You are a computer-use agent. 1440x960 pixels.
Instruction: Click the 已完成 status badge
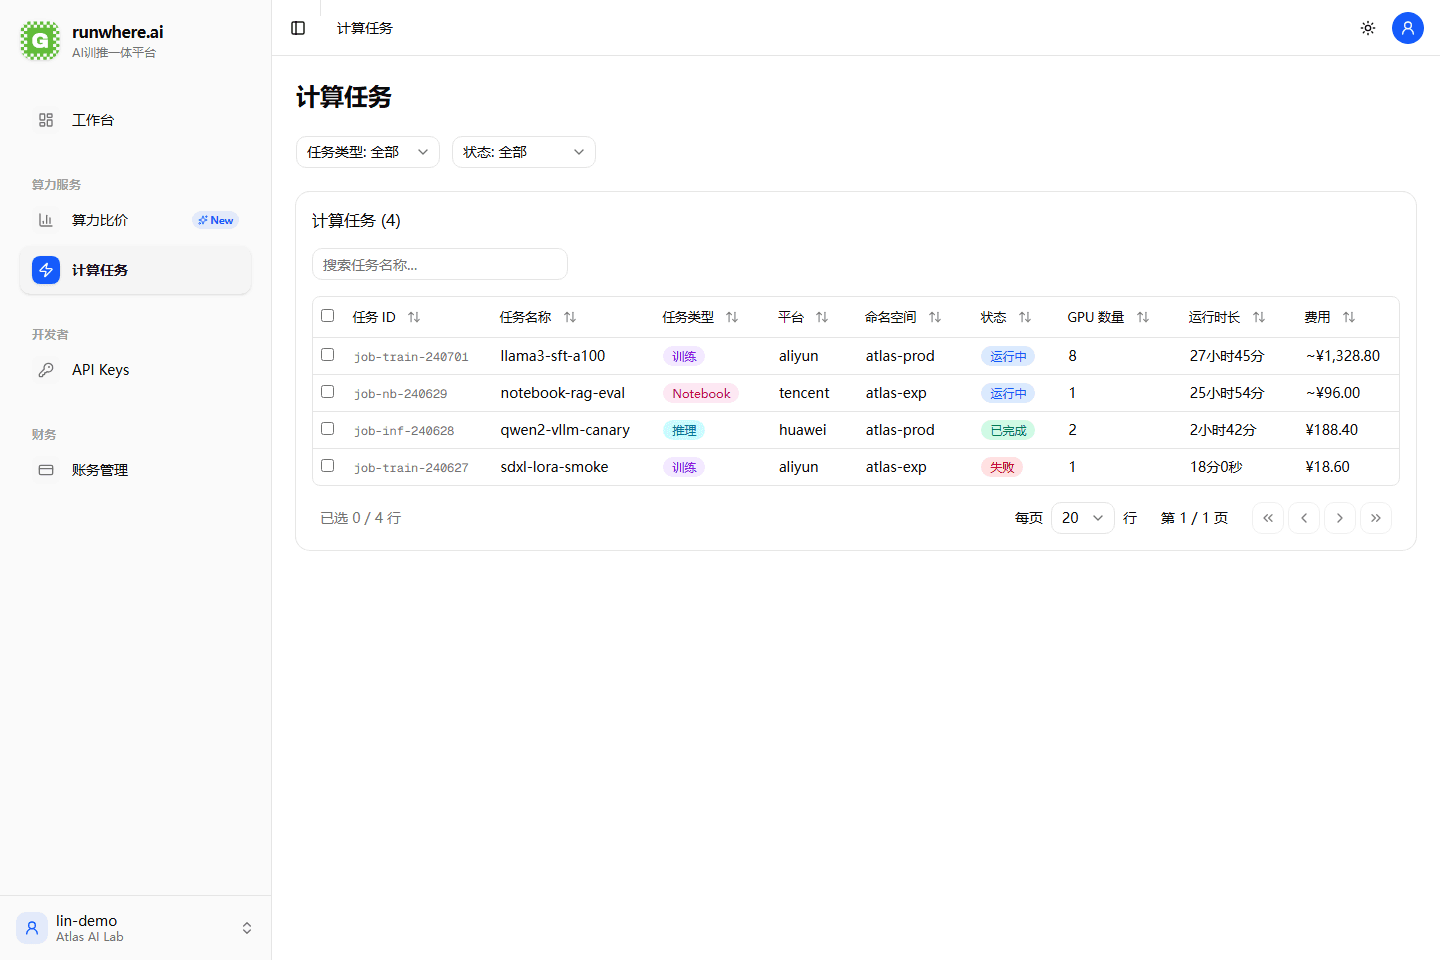[1008, 430]
